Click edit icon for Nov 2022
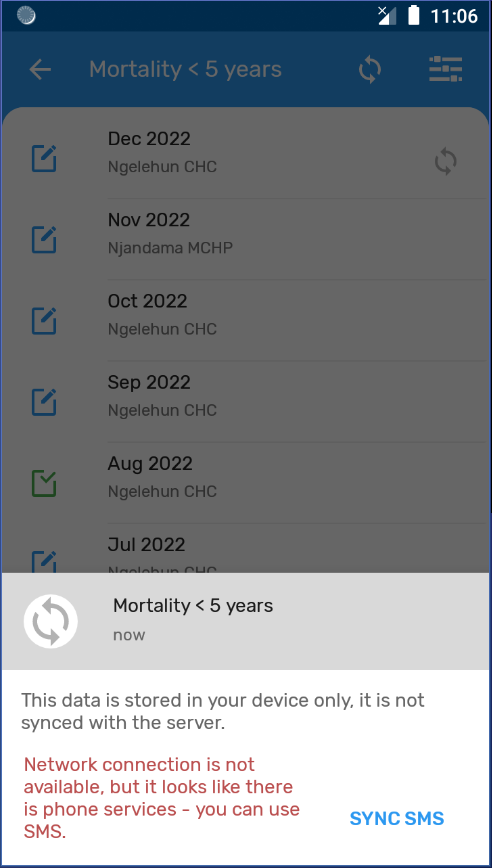 click(44, 240)
